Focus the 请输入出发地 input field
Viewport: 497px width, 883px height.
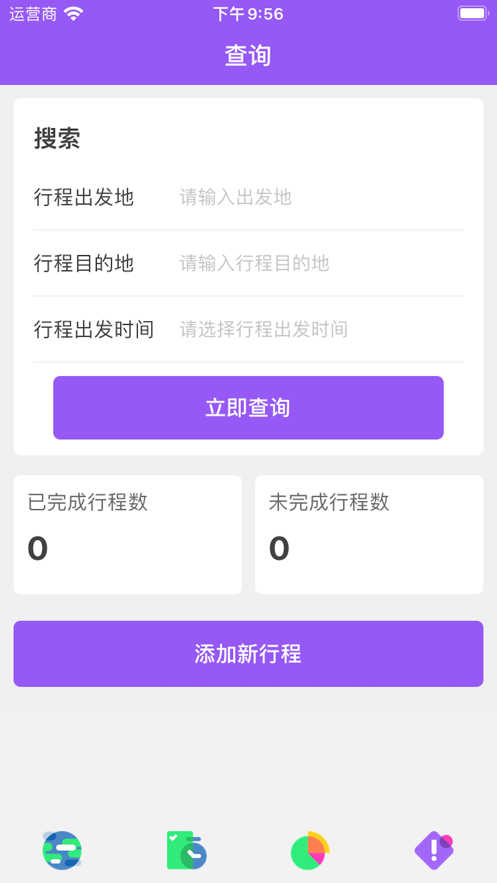pos(321,198)
